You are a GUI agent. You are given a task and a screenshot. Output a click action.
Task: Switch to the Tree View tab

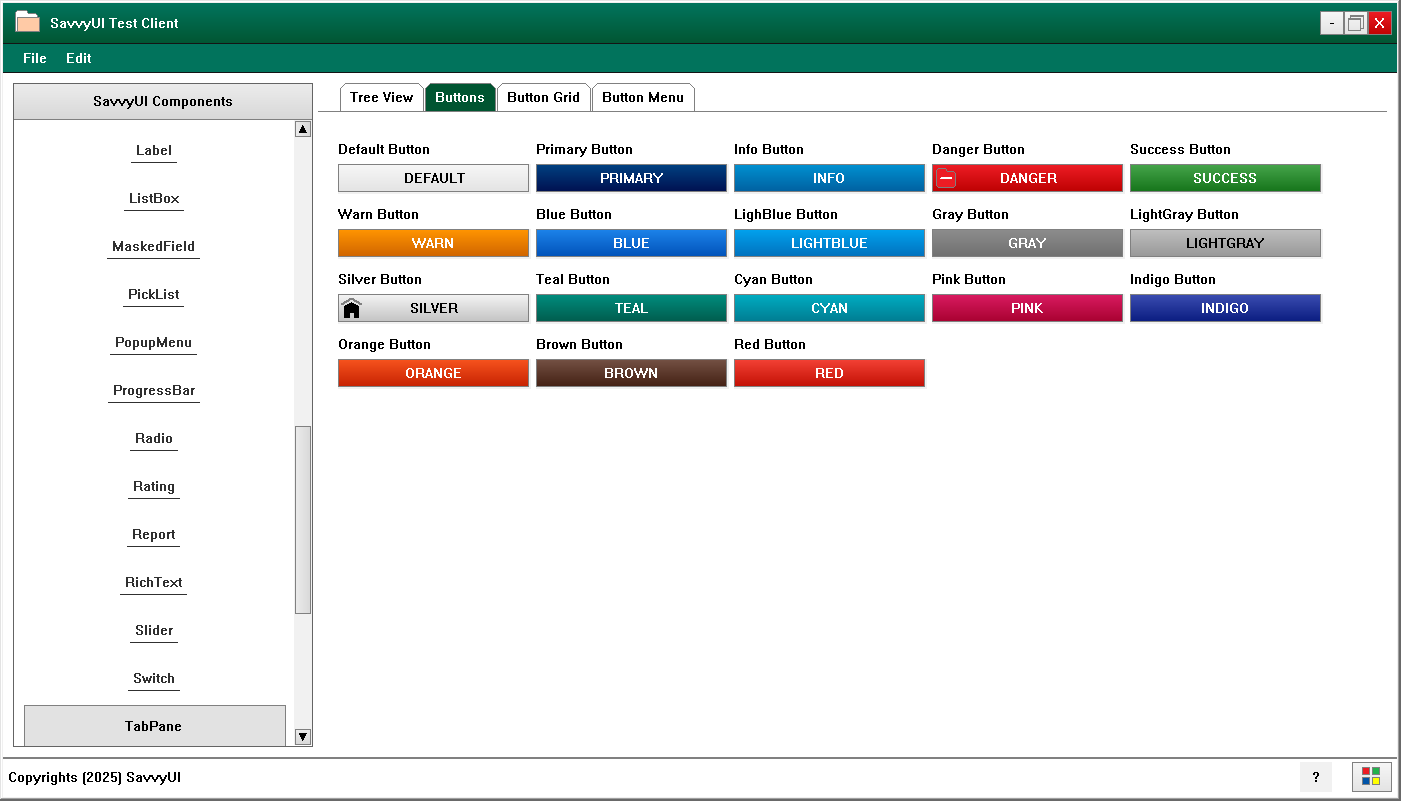pos(381,97)
